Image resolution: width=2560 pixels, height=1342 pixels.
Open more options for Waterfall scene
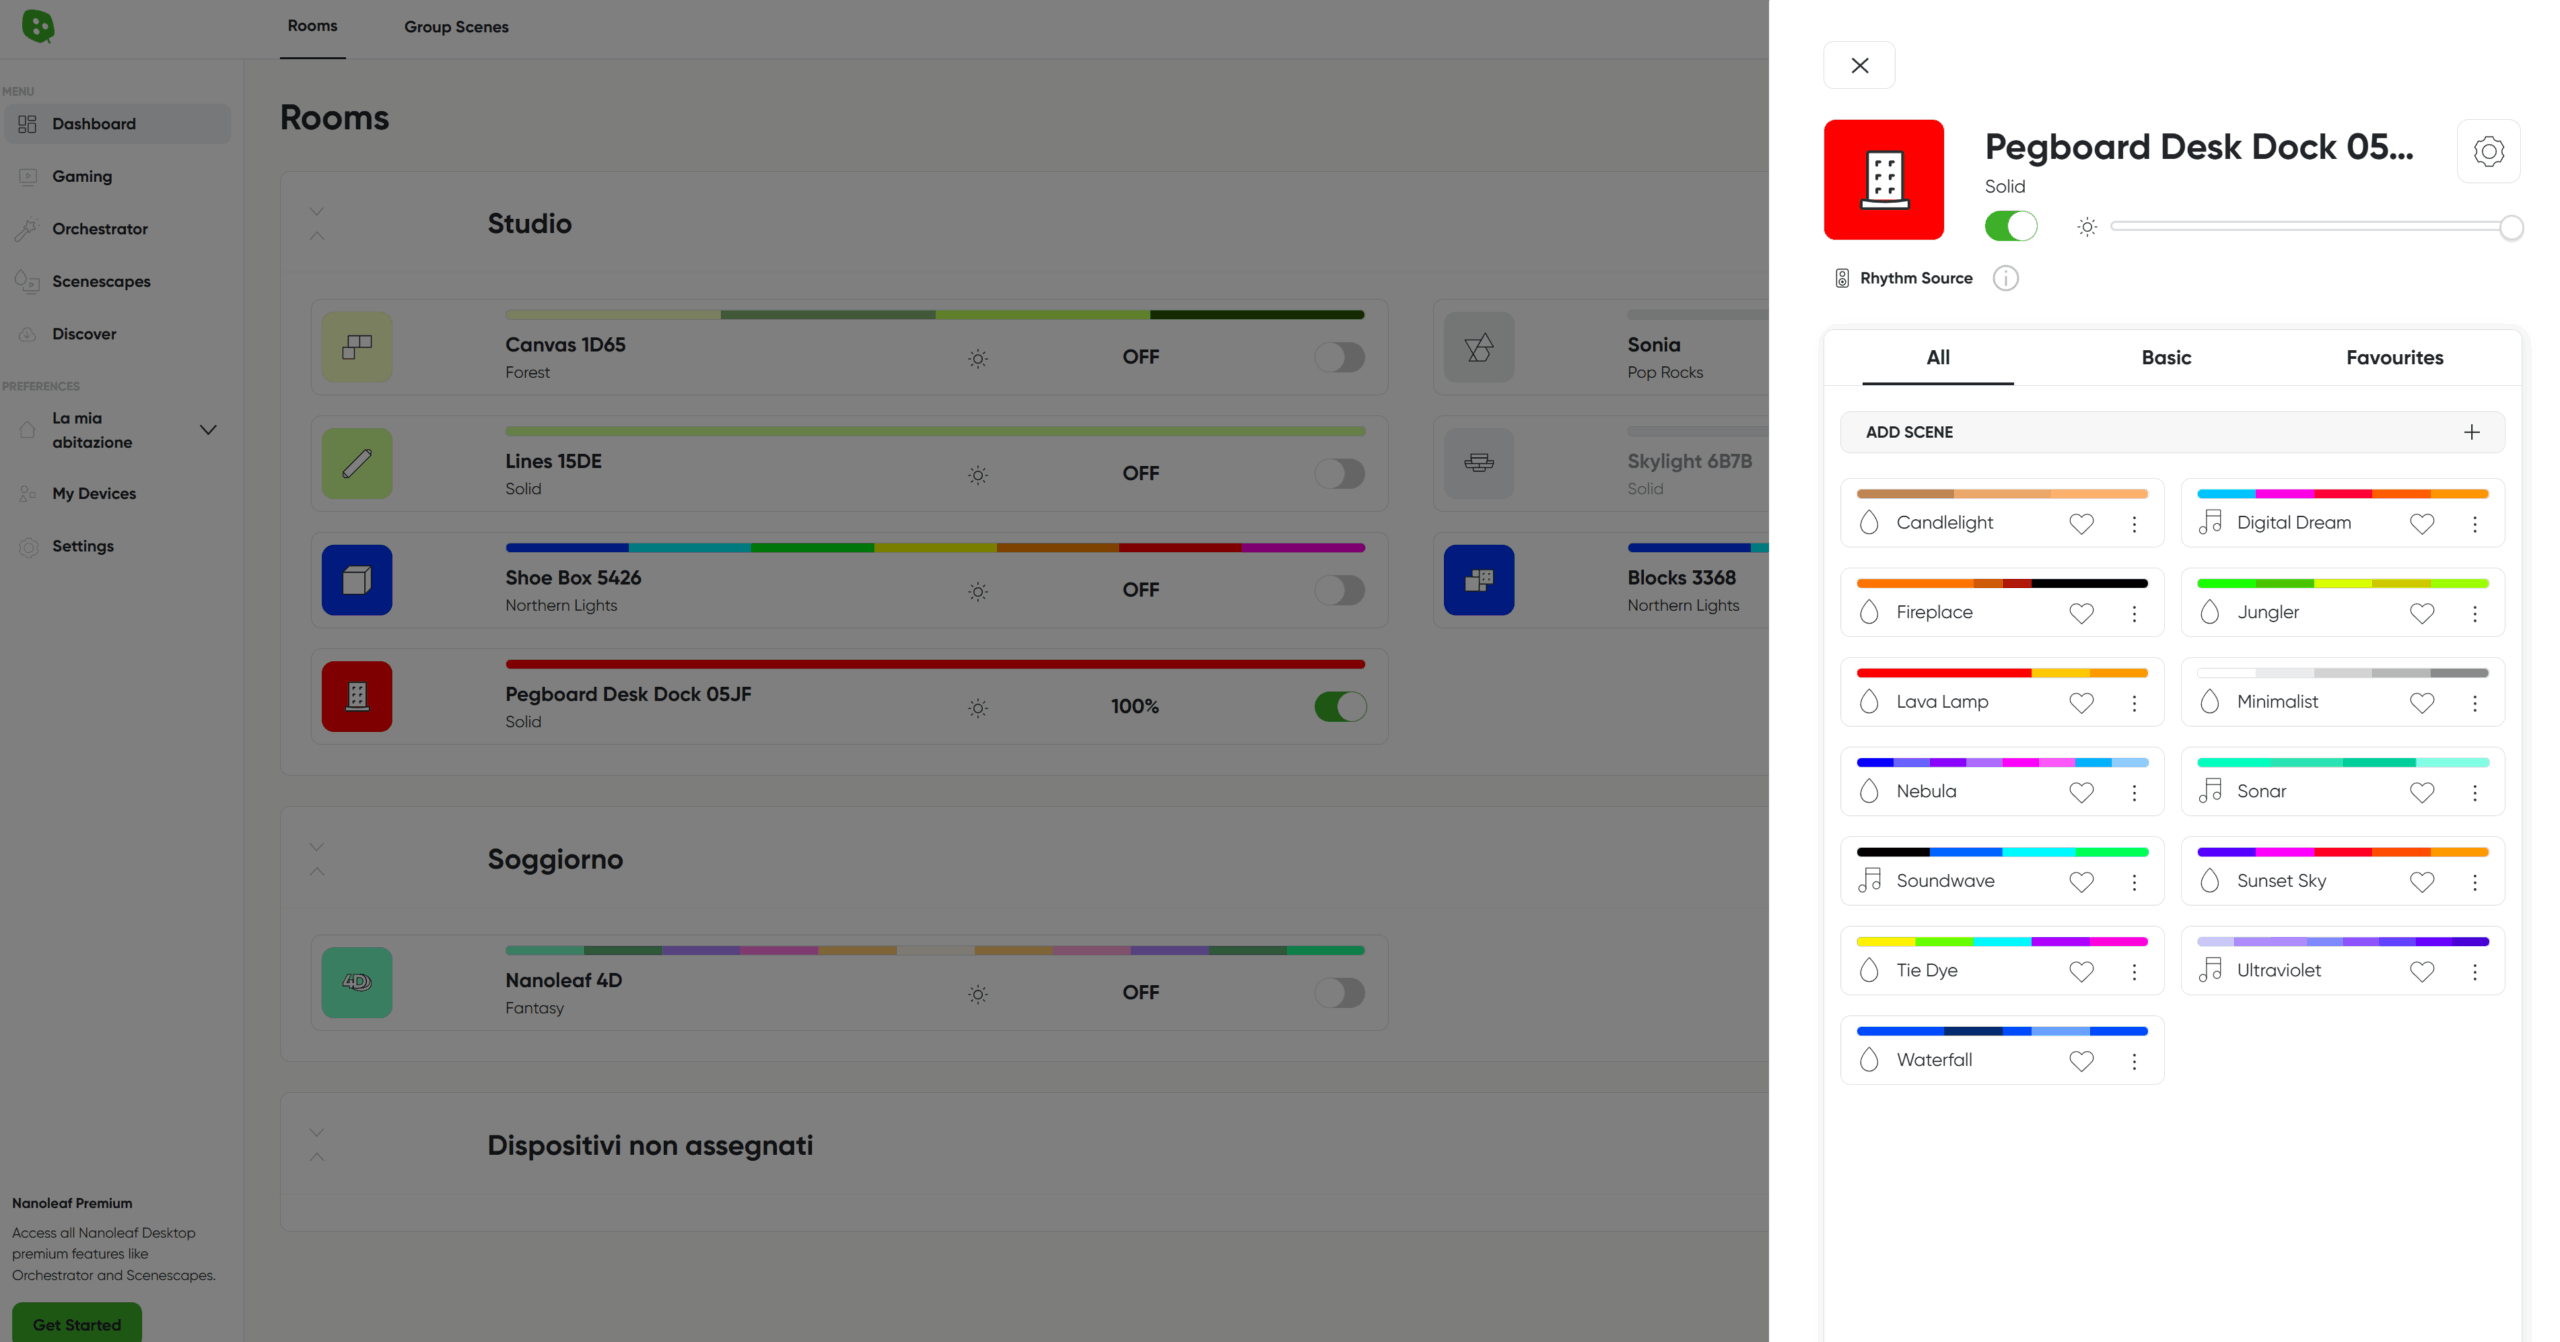tap(2134, 1060)
